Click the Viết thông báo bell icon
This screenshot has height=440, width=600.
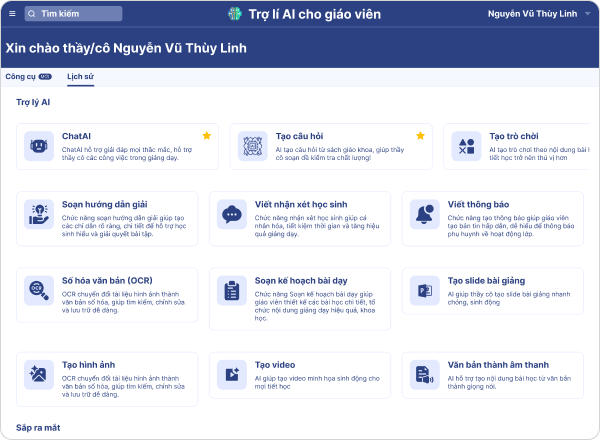[x=425, y=213]
